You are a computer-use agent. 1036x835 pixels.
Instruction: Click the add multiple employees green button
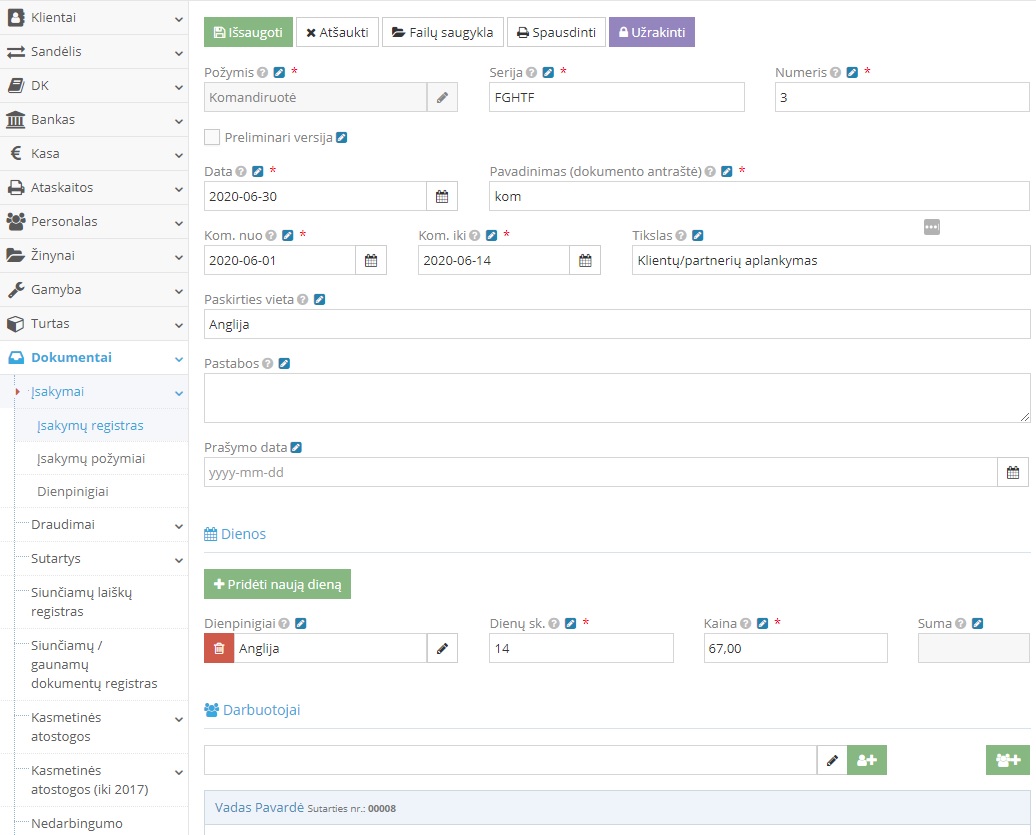point(1007,760)
